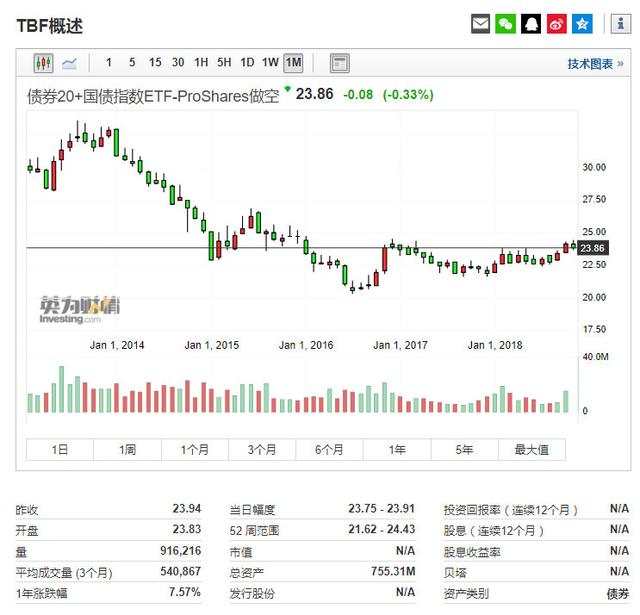Select the 5H interval

click(x=224, y=63)
